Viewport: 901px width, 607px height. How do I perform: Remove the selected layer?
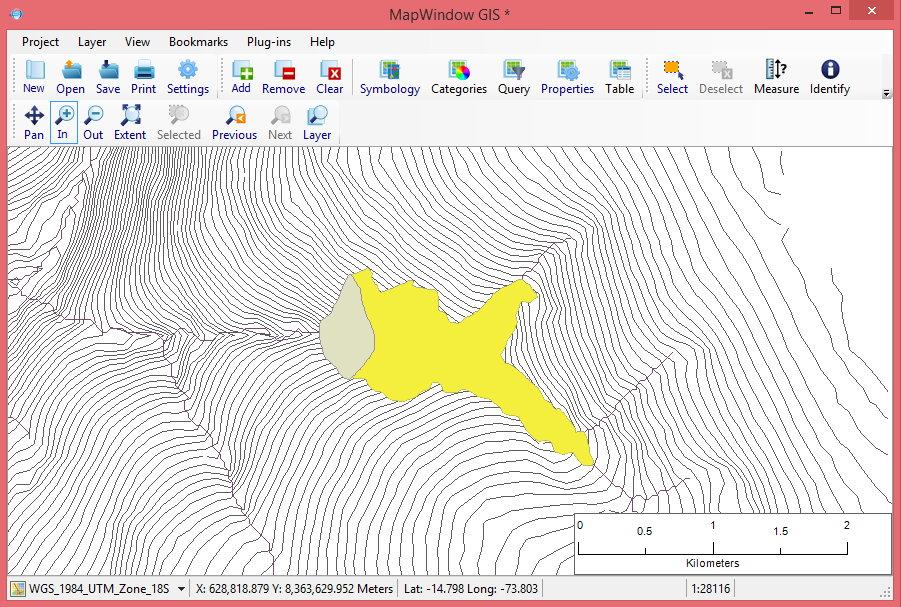click(284, 76)
